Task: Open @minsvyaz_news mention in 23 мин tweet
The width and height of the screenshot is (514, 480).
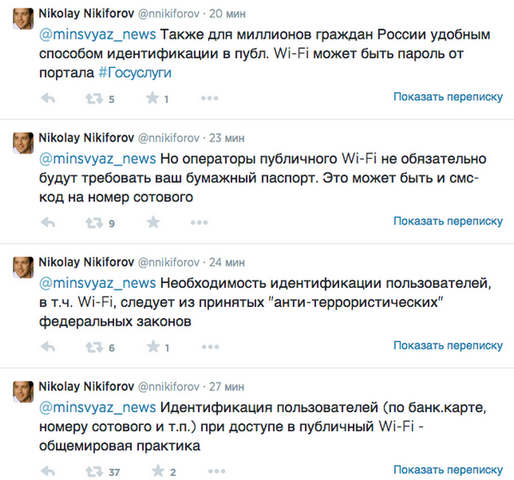Action: 97,159
